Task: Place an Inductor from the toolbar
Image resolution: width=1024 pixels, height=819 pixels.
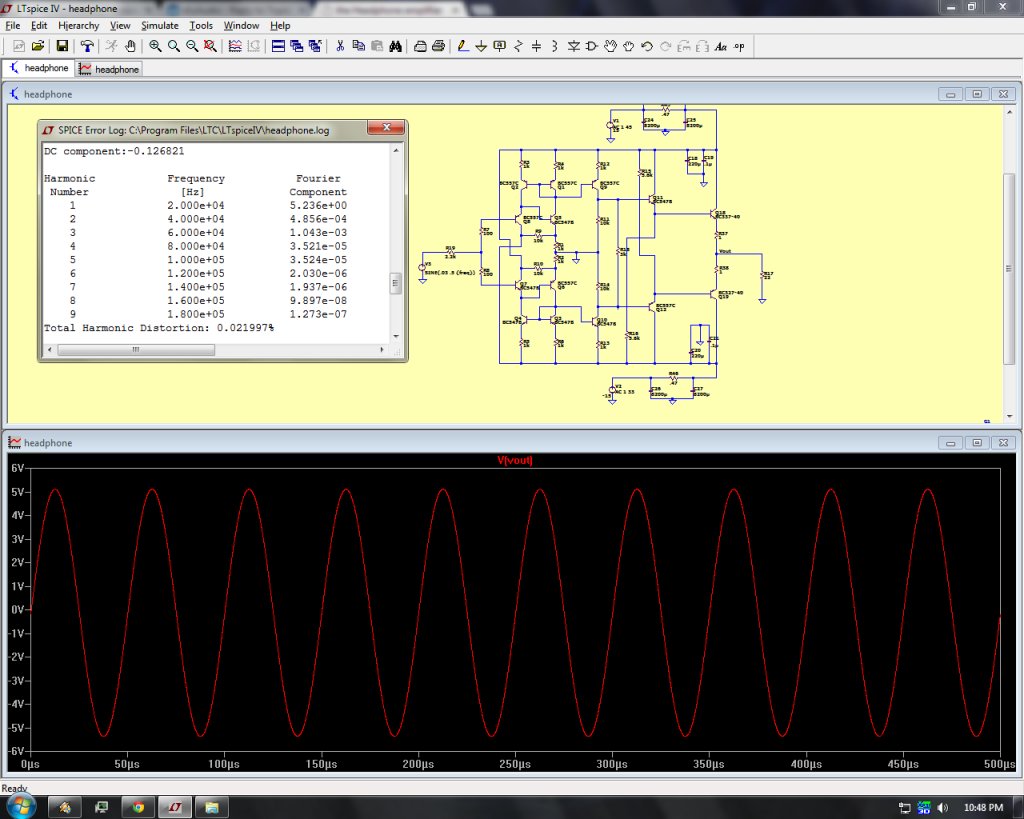Action: pyautogui.click(x=554, y=46)
